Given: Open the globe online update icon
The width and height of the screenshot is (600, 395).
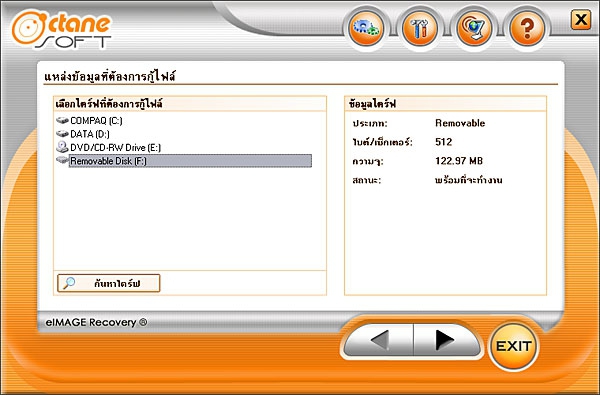Looking at the screenshot, I should point(474,28).
